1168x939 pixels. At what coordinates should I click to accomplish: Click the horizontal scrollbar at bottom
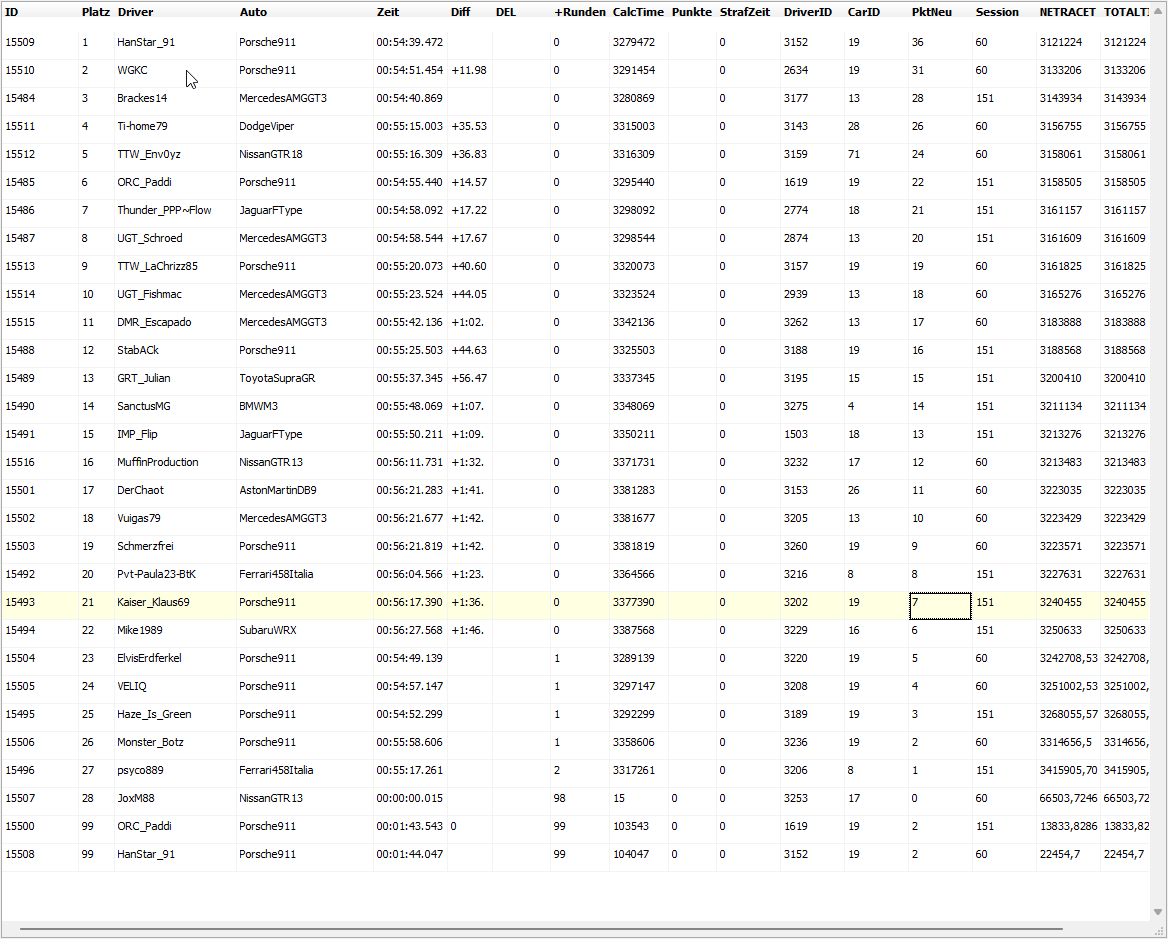click(x=540, y=929)
